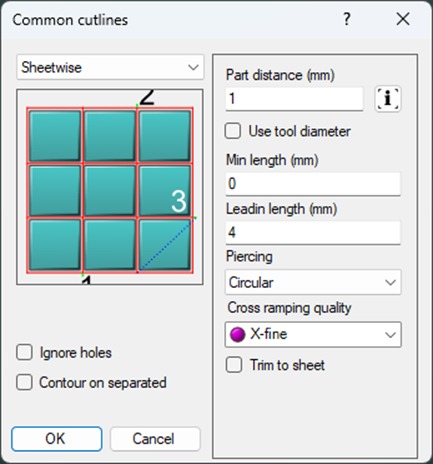Check the Contour on separated option
Screen dimensions: 433x464
click(x=24, y=382)
